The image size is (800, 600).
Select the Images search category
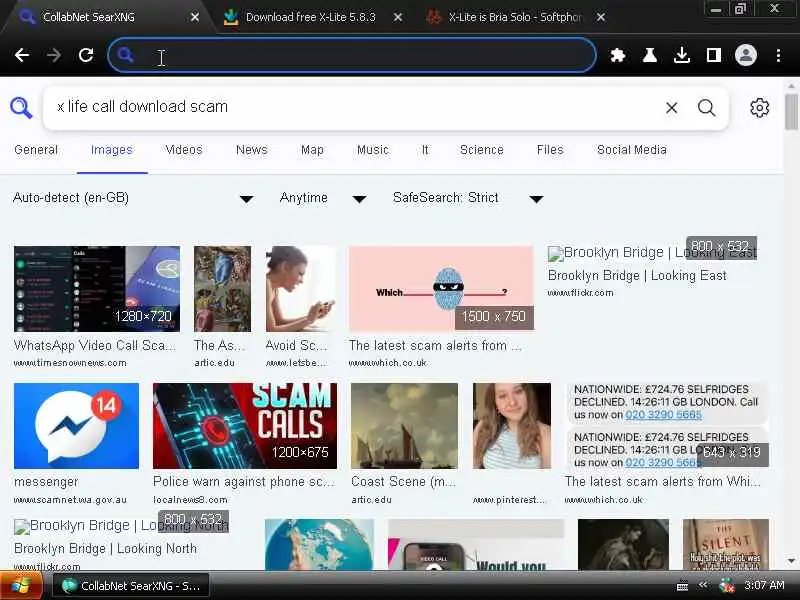tap(112, 150)
